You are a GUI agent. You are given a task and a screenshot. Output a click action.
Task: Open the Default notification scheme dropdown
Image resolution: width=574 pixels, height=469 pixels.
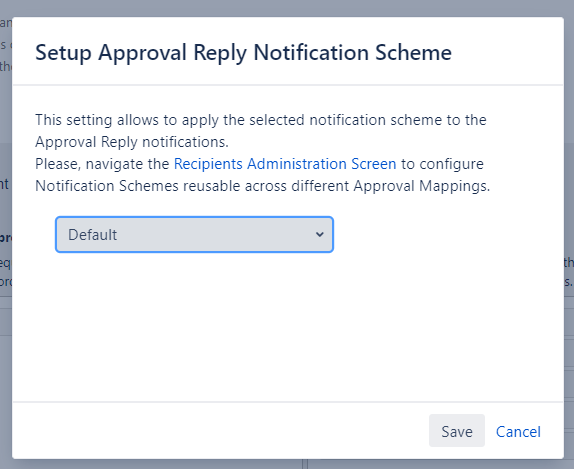tap(194, 234)
